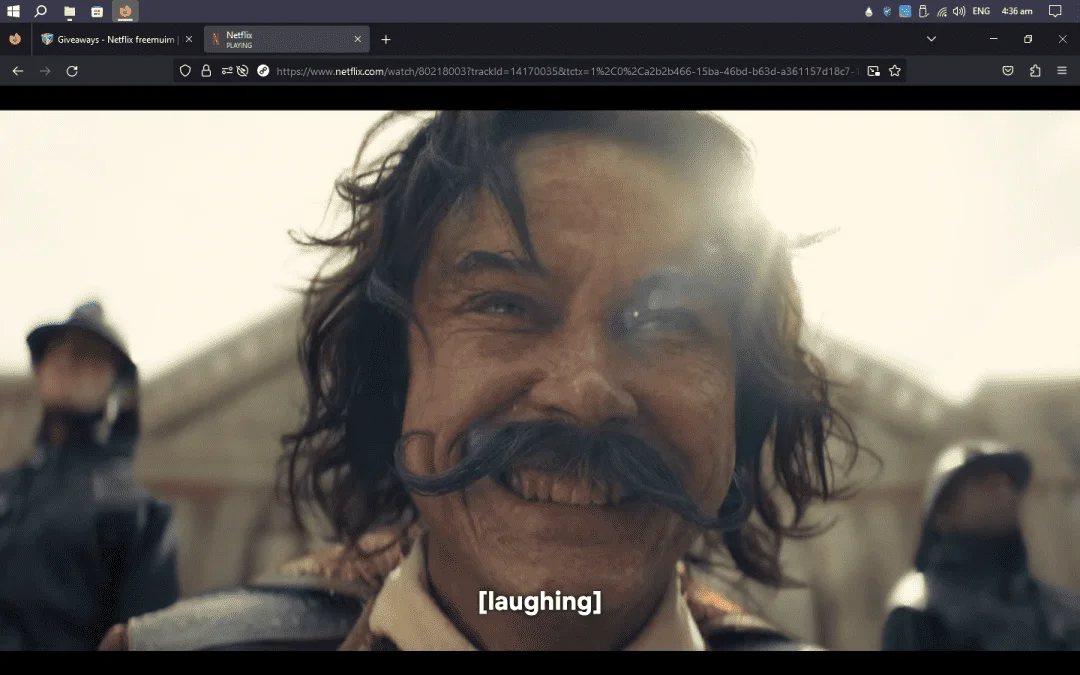1080x675 pixels.
Task: Switch input language ENG indicator
Action: 981,11
